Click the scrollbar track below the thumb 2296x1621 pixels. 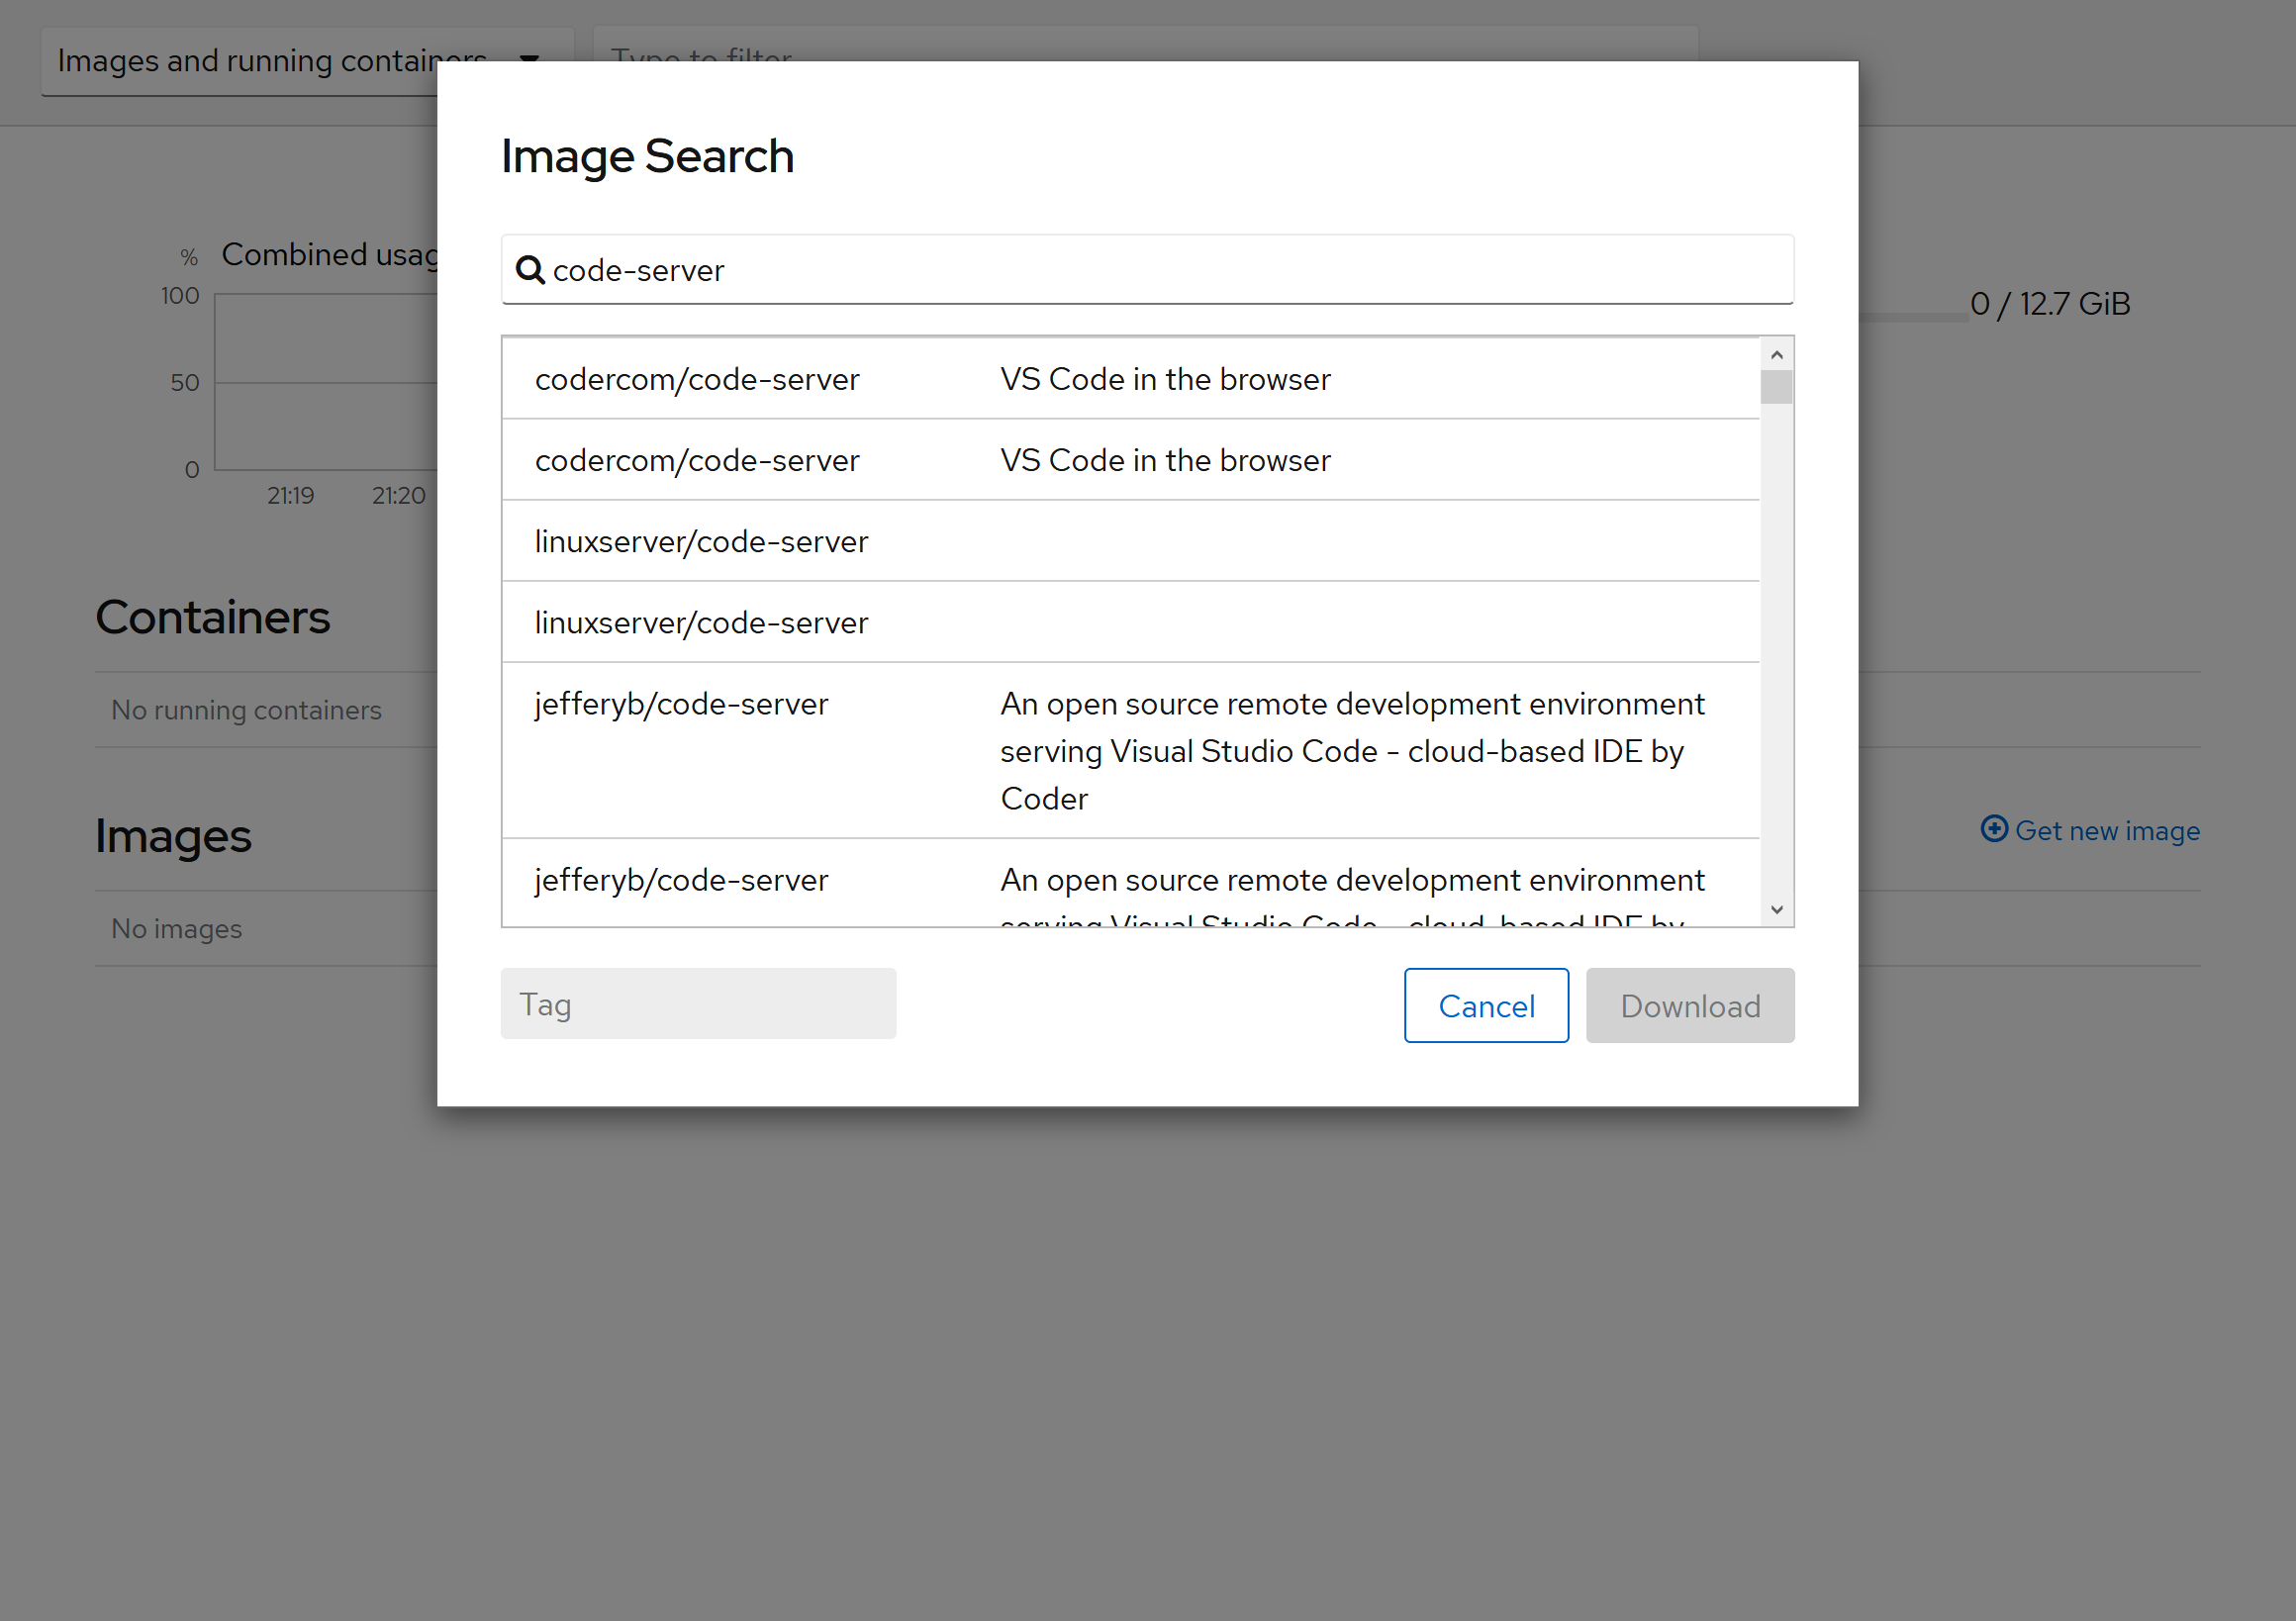1776,650
